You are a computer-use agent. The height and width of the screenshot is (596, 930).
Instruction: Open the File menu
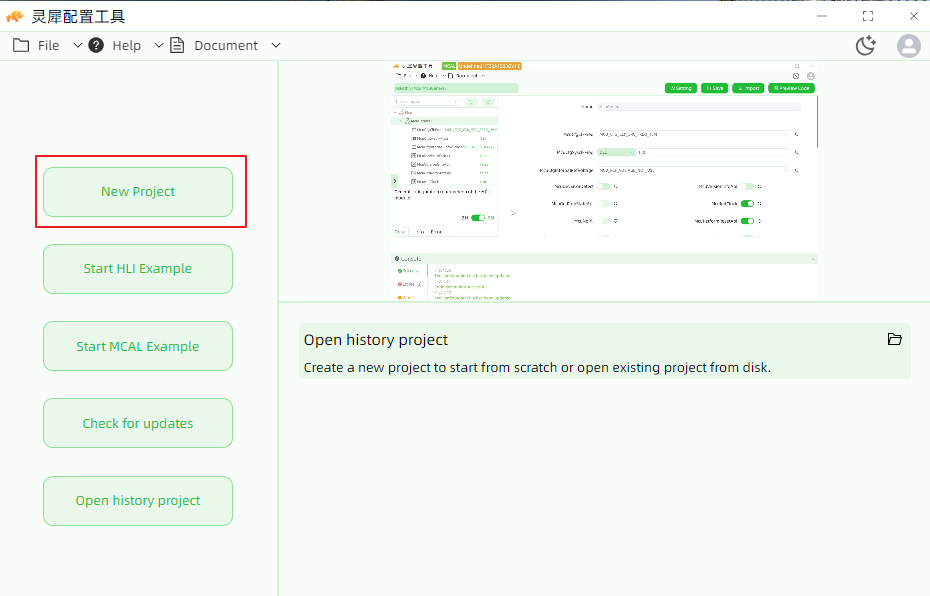point(49,46)
